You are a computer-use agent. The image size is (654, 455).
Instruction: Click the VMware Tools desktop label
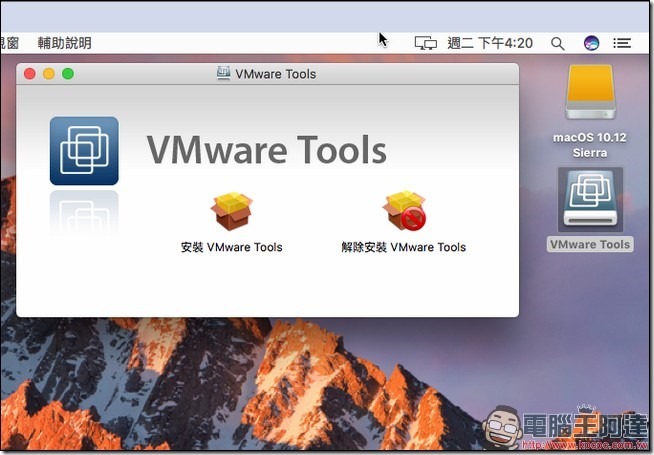point(590,244)
